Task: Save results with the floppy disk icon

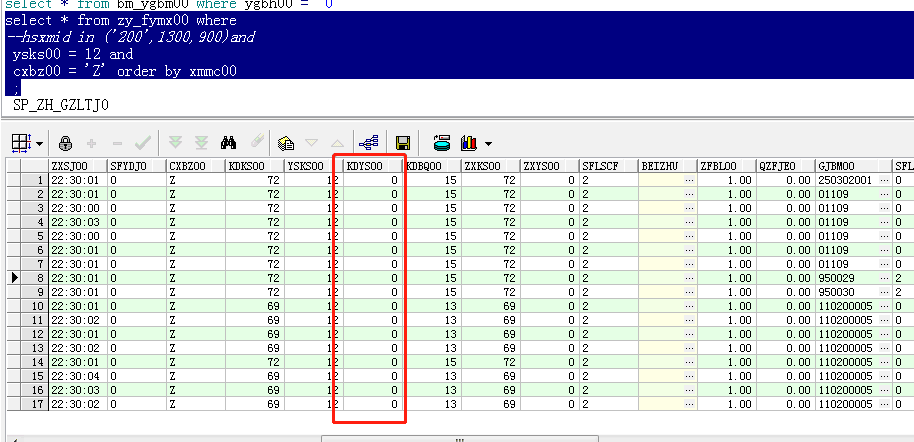Action: [x=402, y=143]
